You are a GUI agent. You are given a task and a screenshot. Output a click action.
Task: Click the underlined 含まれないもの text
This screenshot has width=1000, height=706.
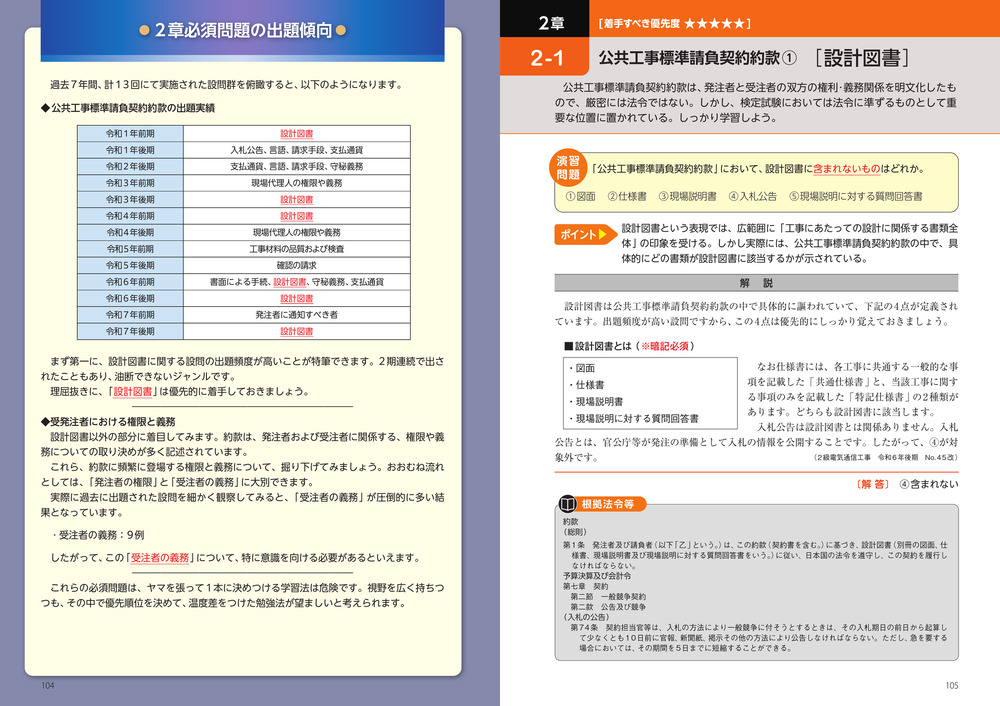pos(846,169)
